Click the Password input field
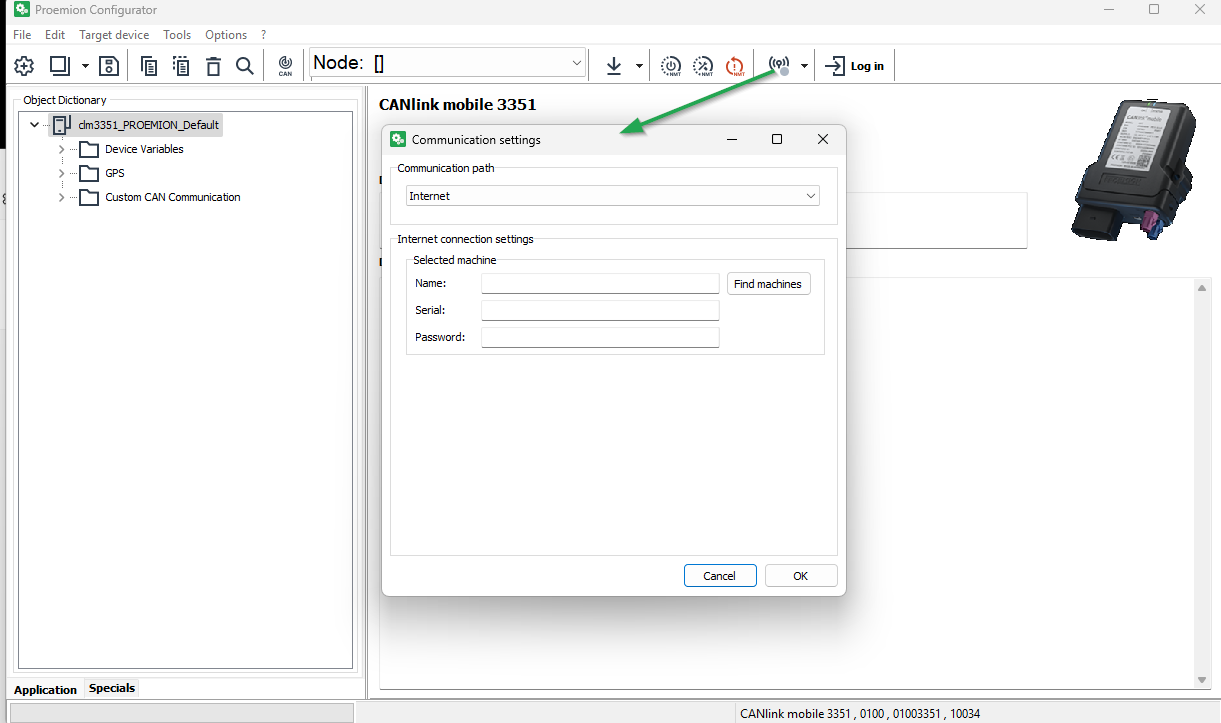The image size is (1221, 723). pos(600,337)
